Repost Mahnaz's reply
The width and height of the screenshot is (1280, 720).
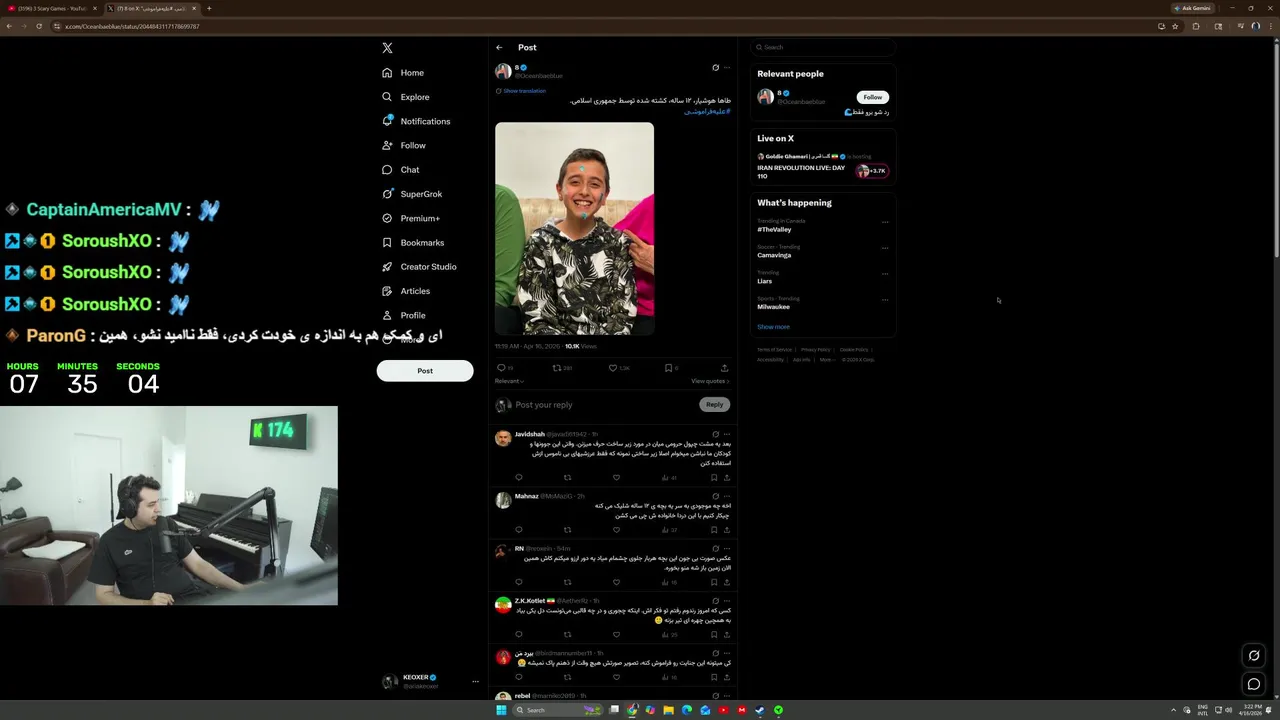567,530
